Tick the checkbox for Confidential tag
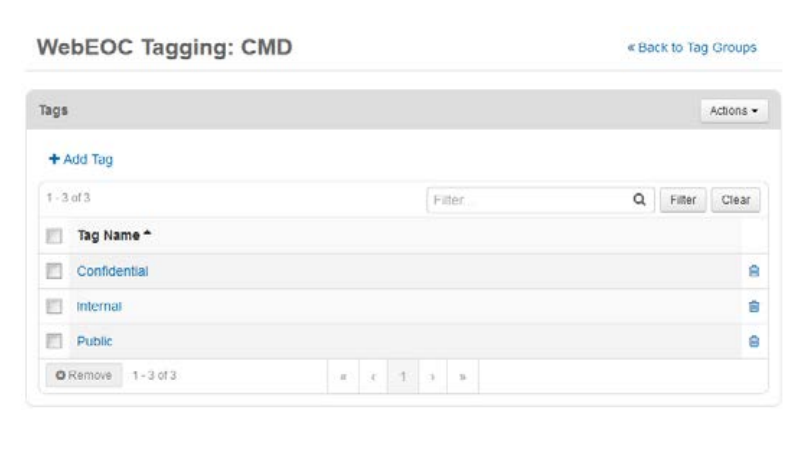This screenshot has width=808, height=470. click(x=55, y=271)
